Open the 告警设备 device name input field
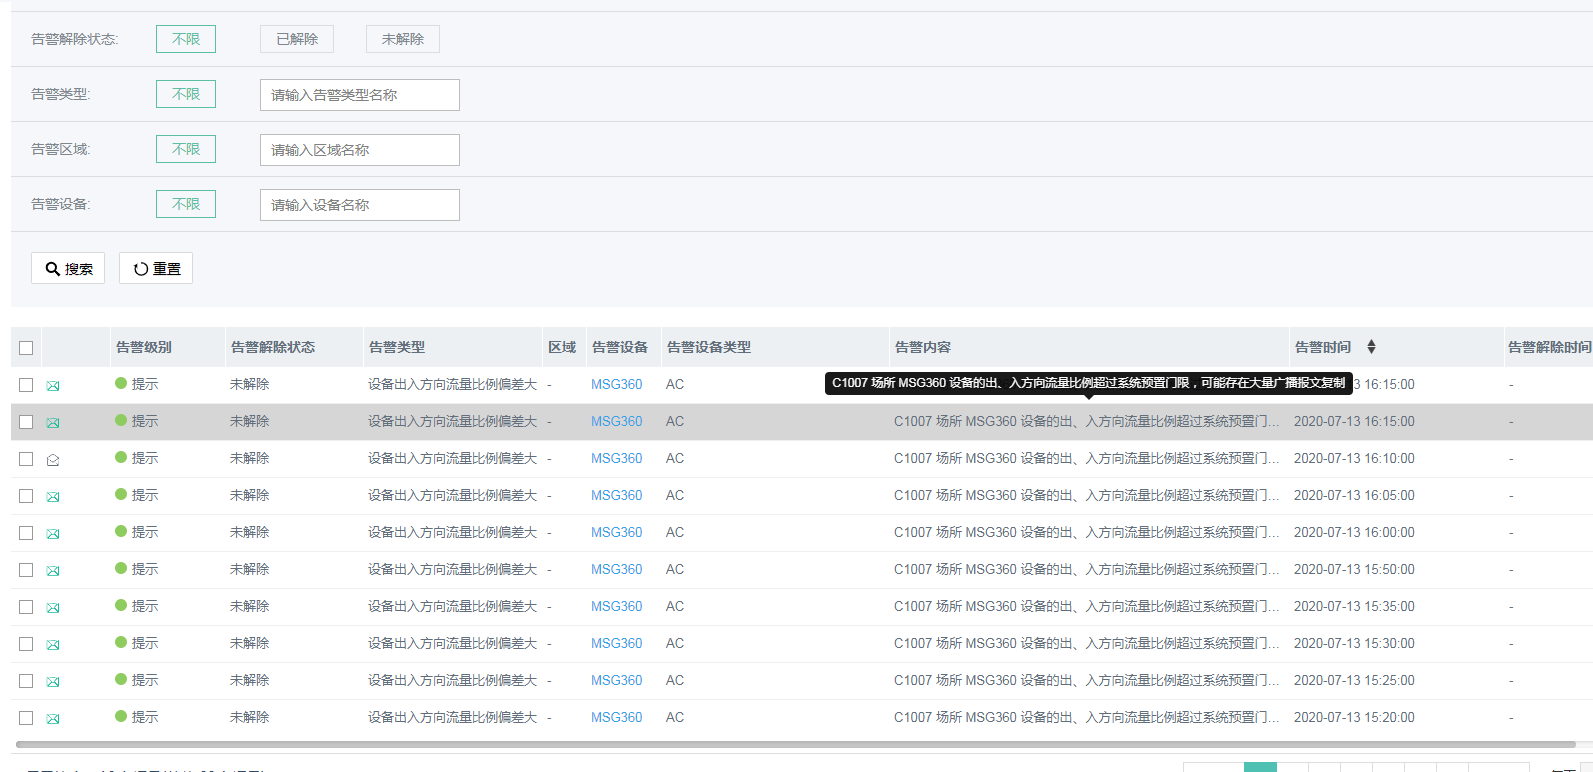The width and height of the screenshot is (1593, 772). point(359,205)
